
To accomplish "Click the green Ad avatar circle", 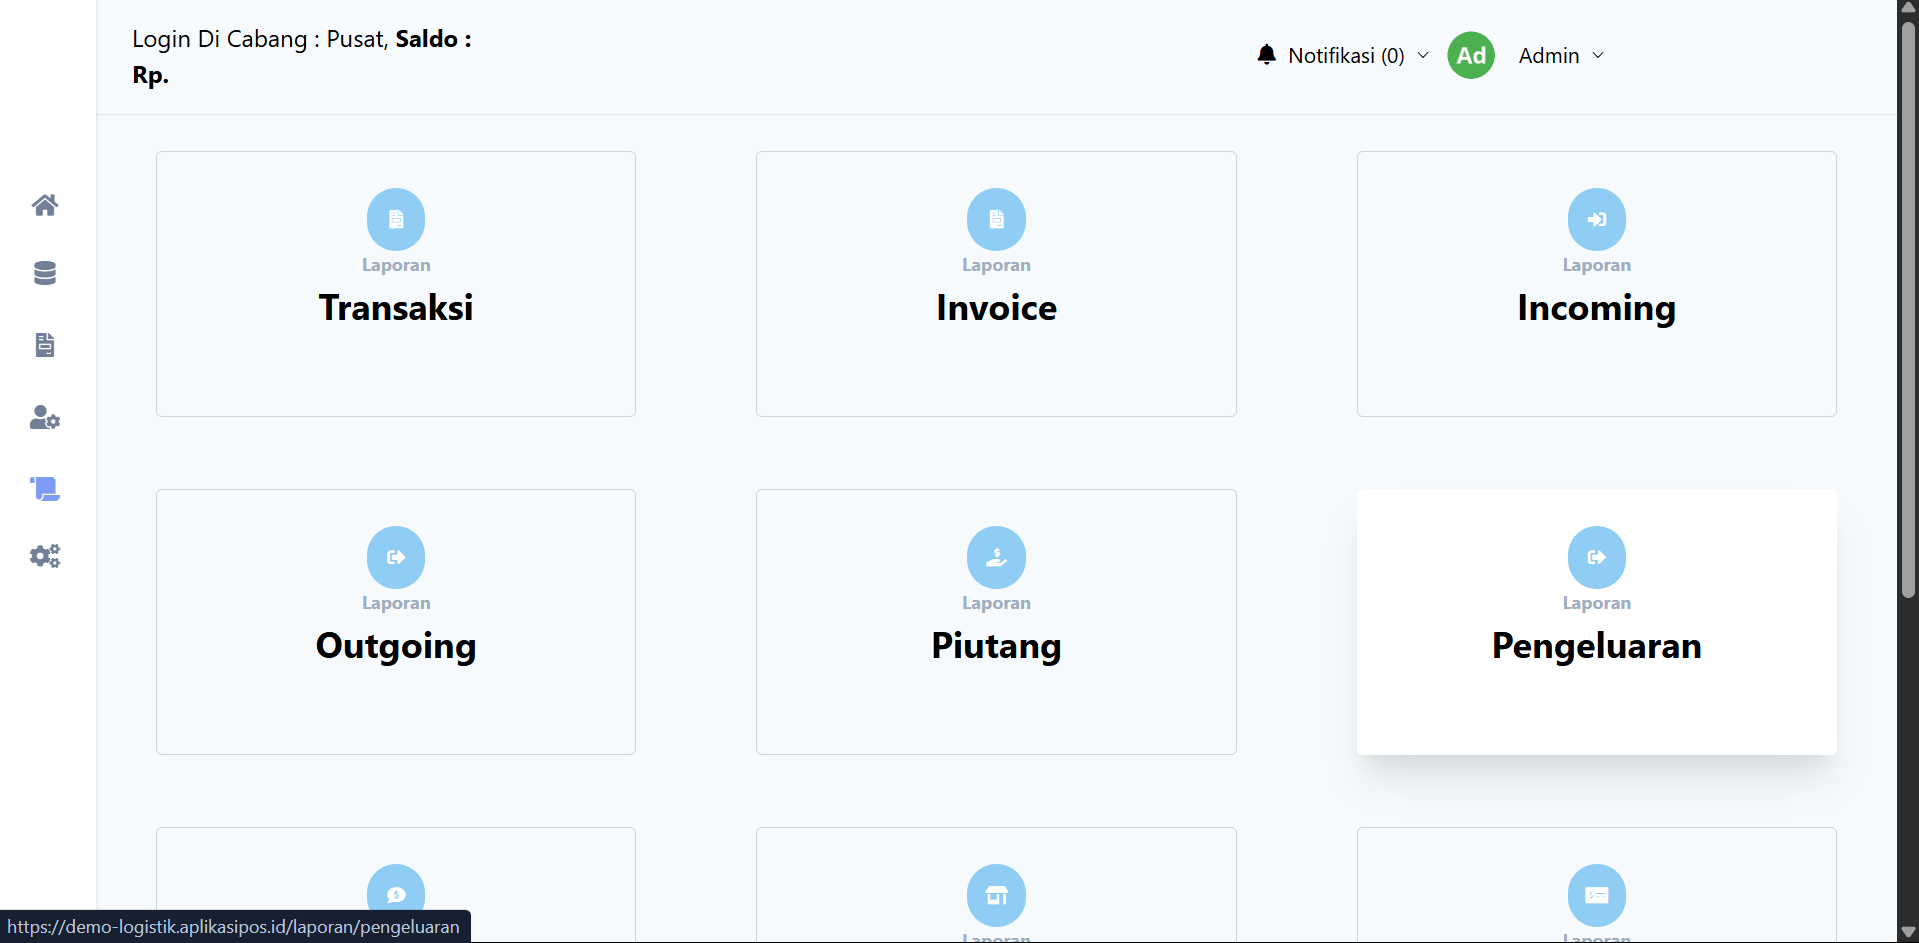I will click(x=1470, y=55).
